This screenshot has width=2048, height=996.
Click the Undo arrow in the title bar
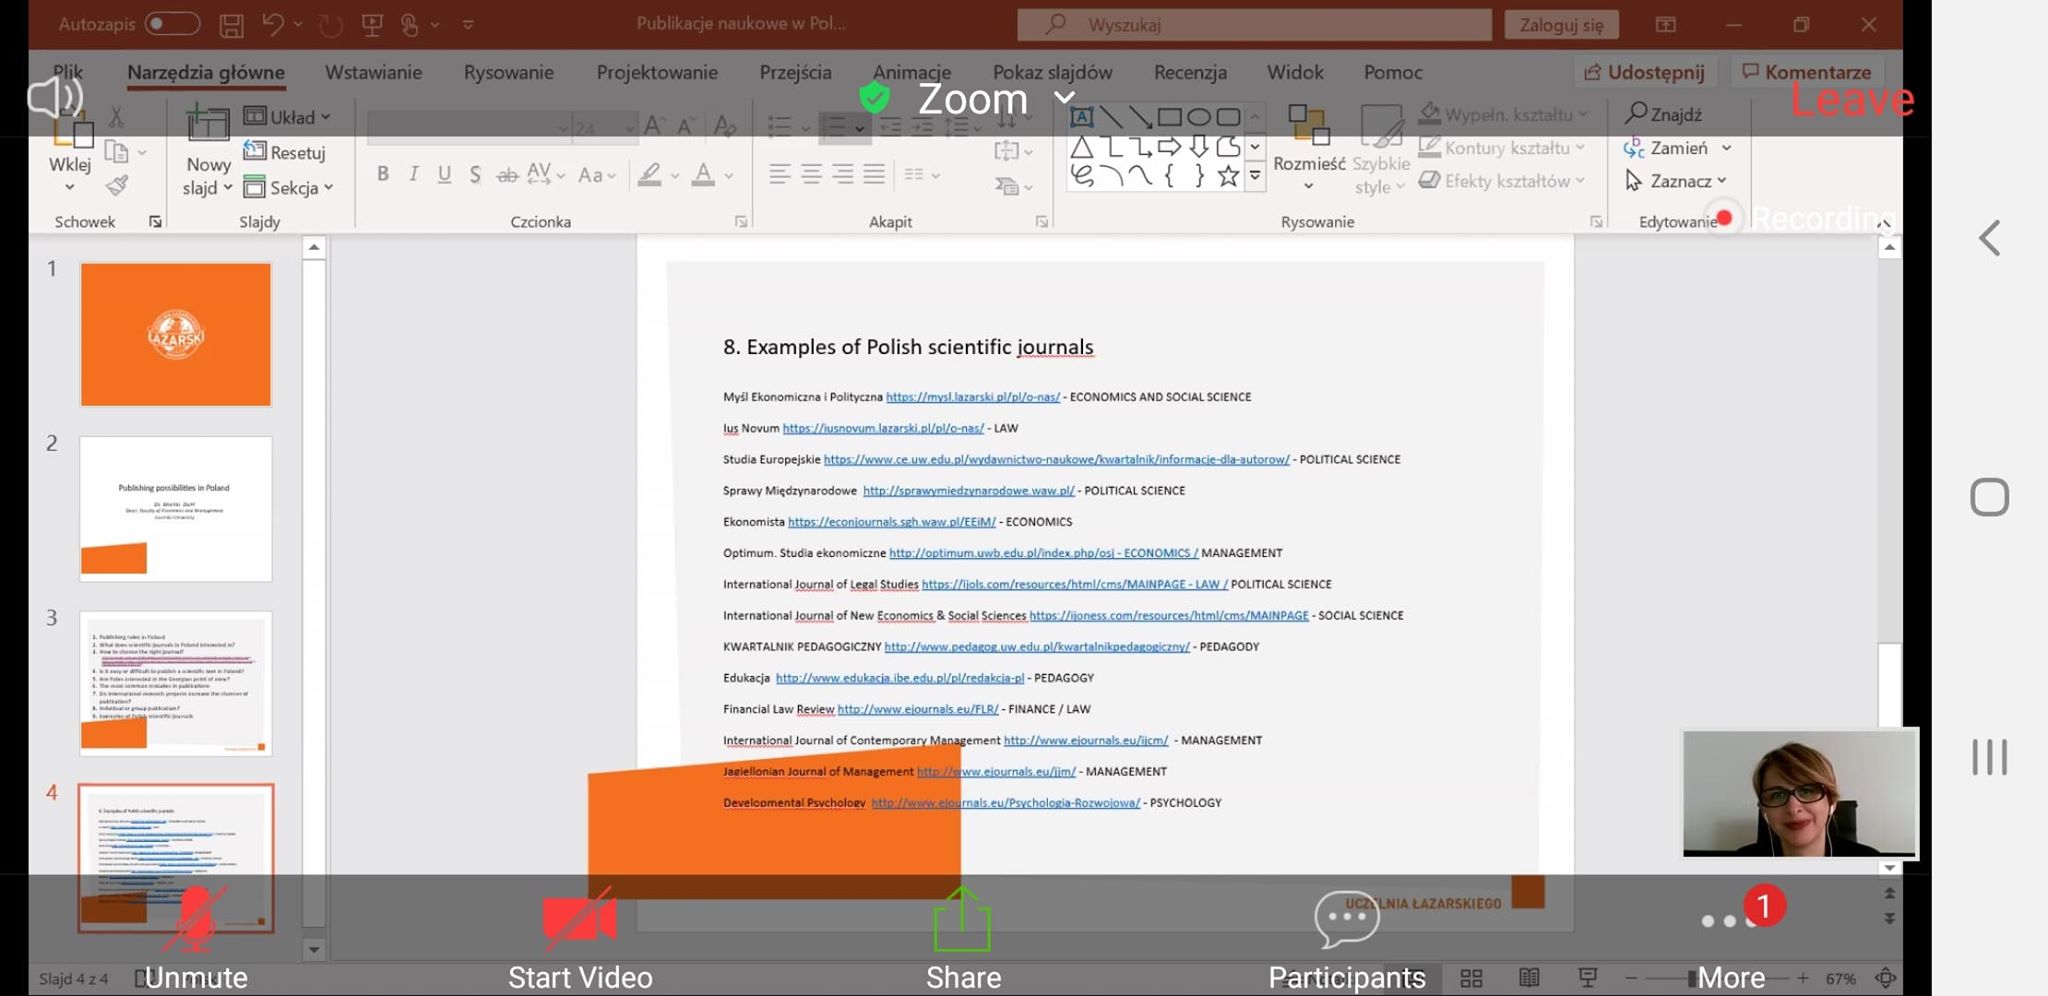tap(272, 24)
